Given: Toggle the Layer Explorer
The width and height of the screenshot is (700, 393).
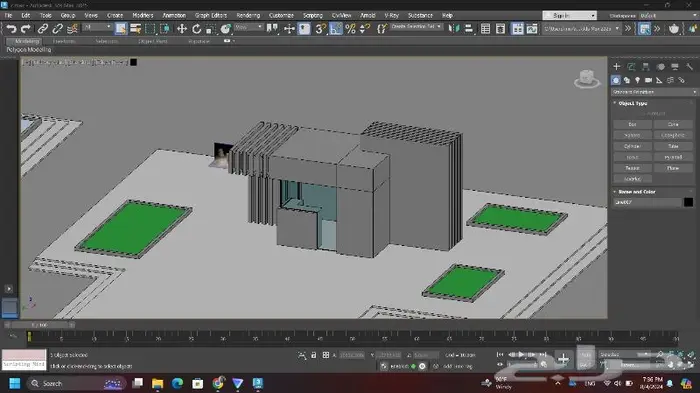Looking at the screenshot, I should (x=500, y=29).
